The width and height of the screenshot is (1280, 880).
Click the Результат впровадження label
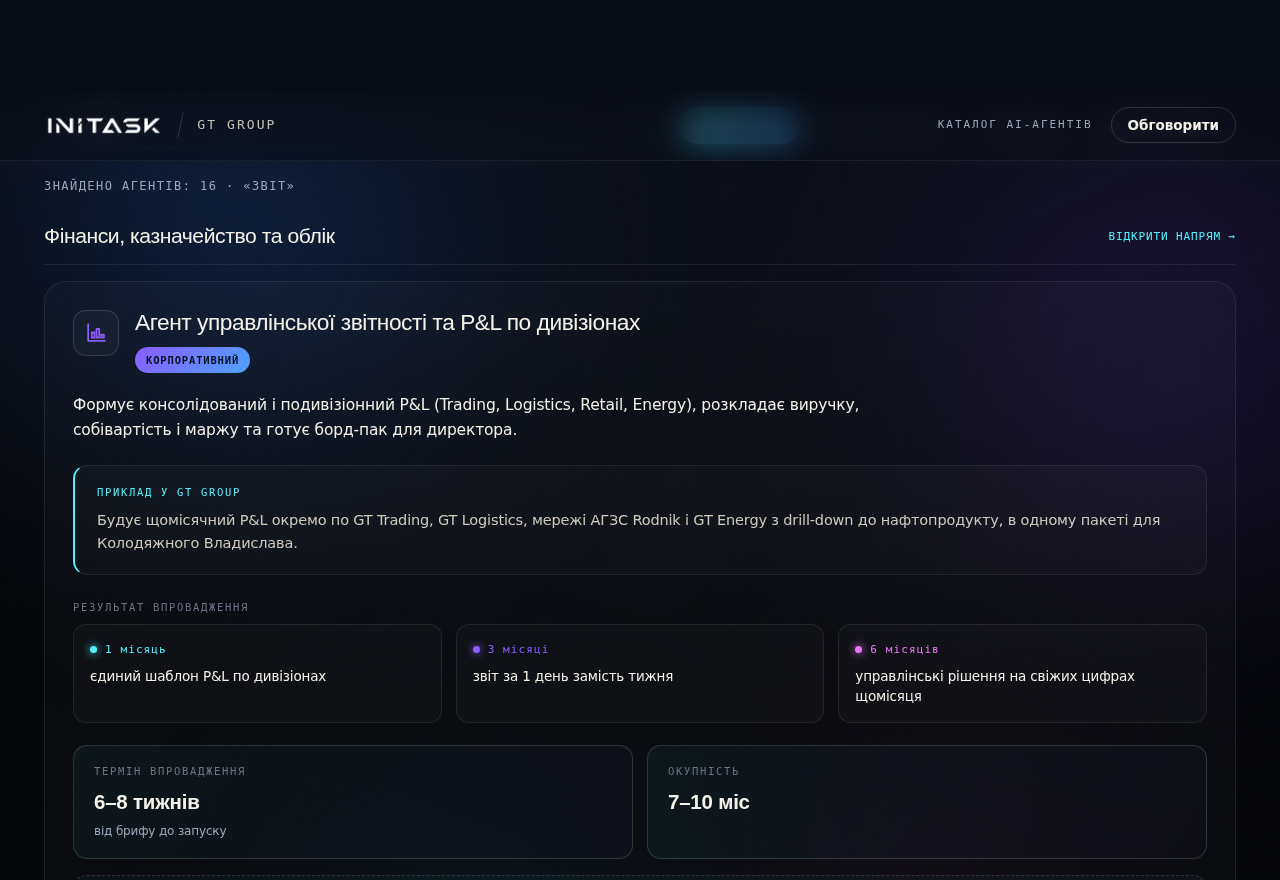coord(161,607)
